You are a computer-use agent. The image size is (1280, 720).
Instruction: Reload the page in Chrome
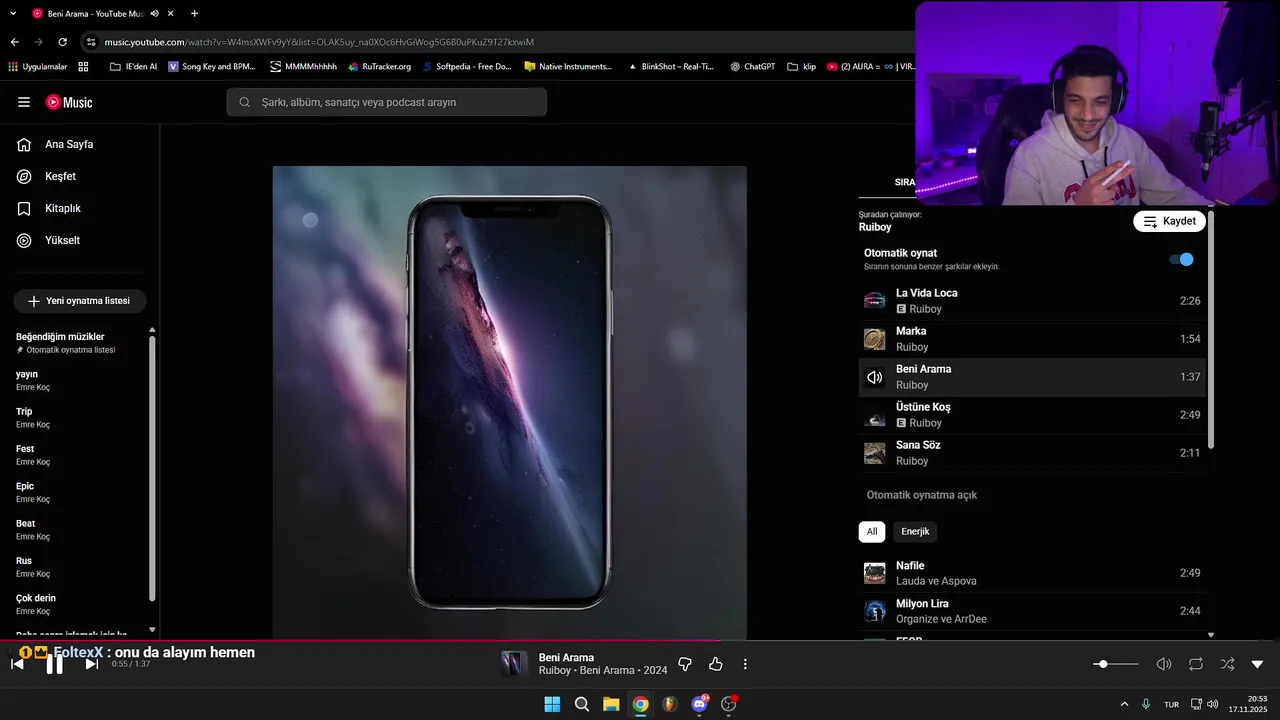point(62,42)
